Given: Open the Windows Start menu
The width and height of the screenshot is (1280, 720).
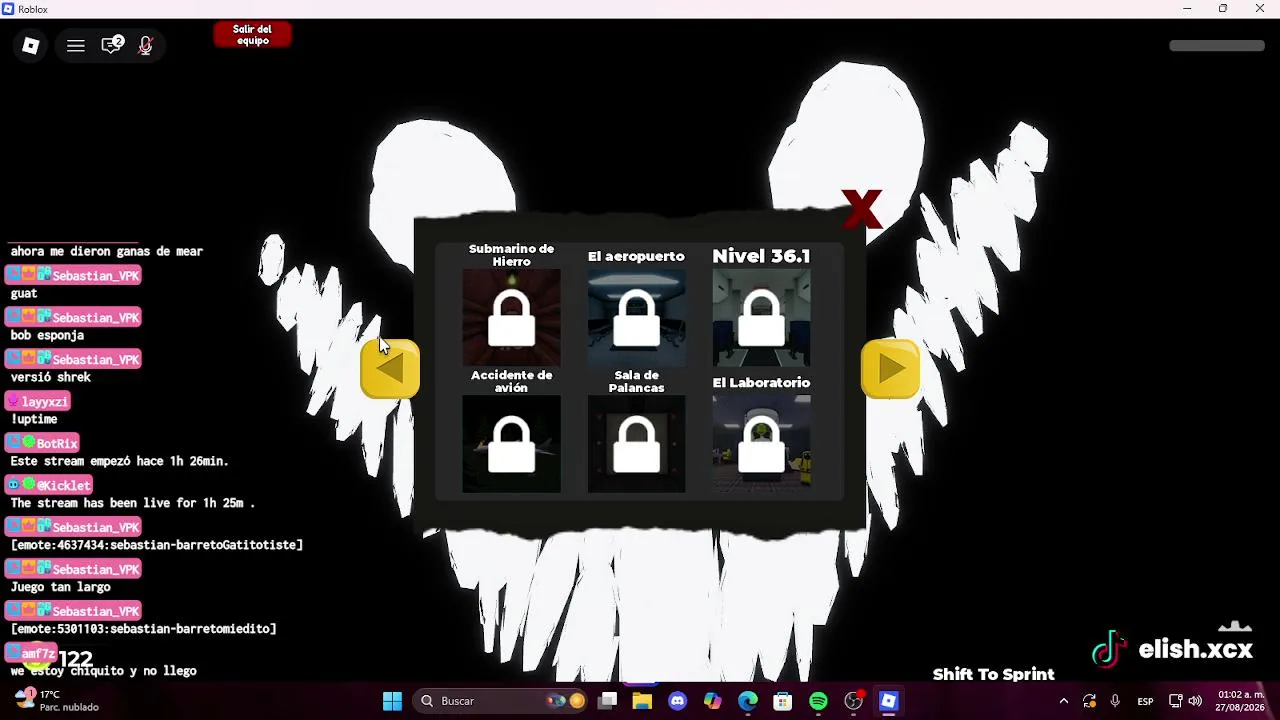Looking at the screenshot, I should click(x=392, y=701).
